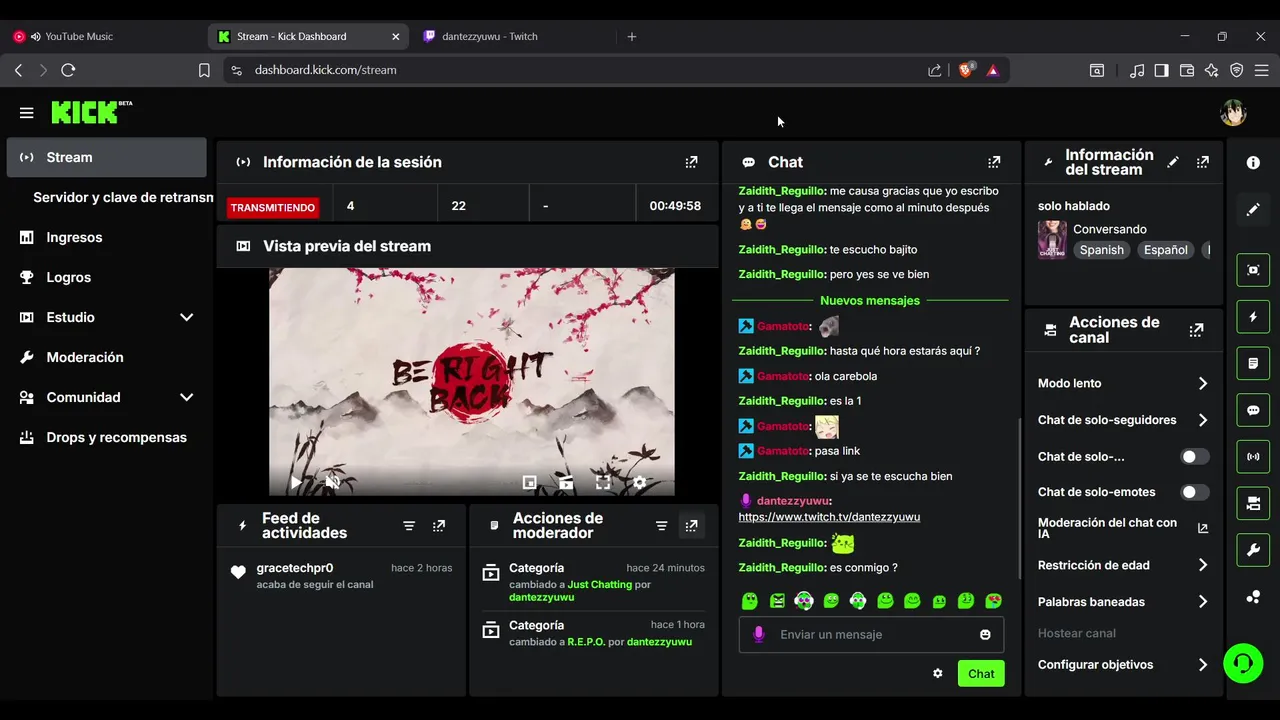This screenshot has height=720, width=1280.
Task: Click the pencil icon in right sidebar
Action: [x=1253, y=210]
